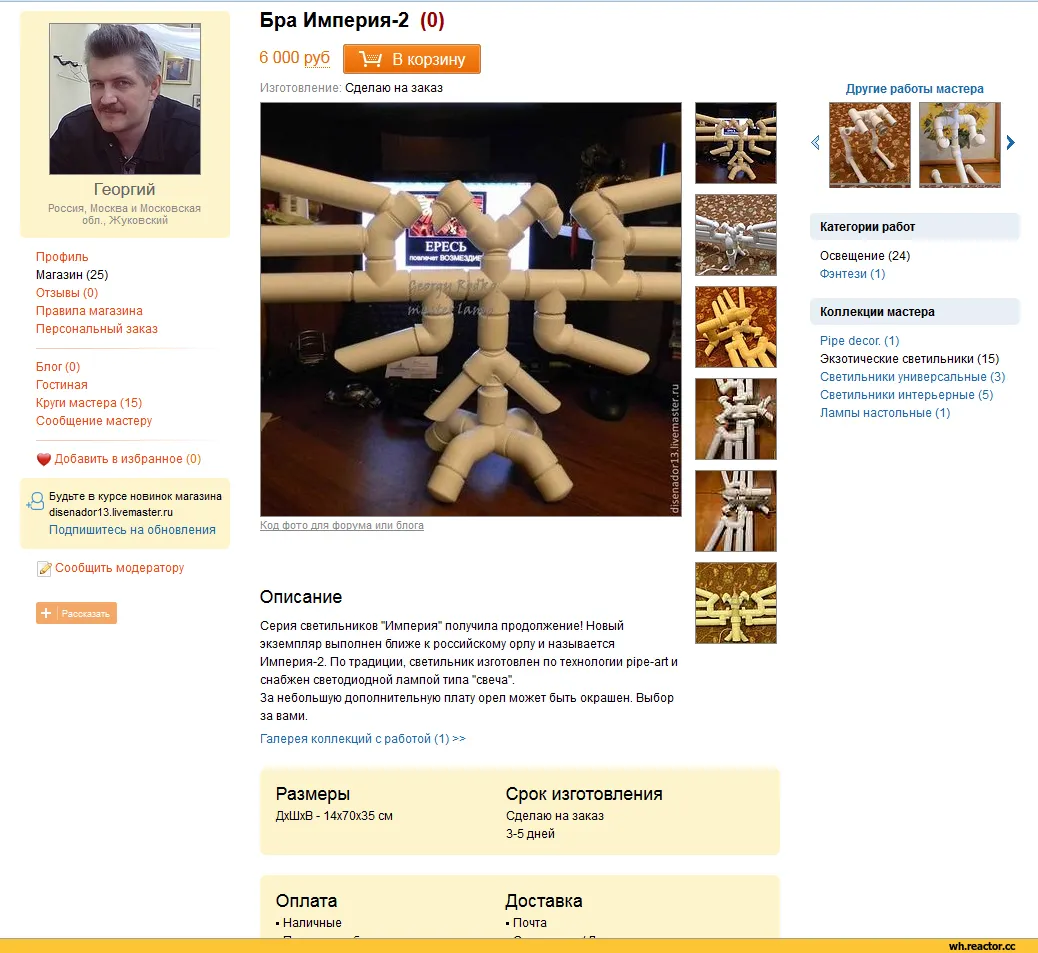Send Сообщение мастеру
The height and width of the screenshot is (953, 1038).
click(x=94, y=421)
